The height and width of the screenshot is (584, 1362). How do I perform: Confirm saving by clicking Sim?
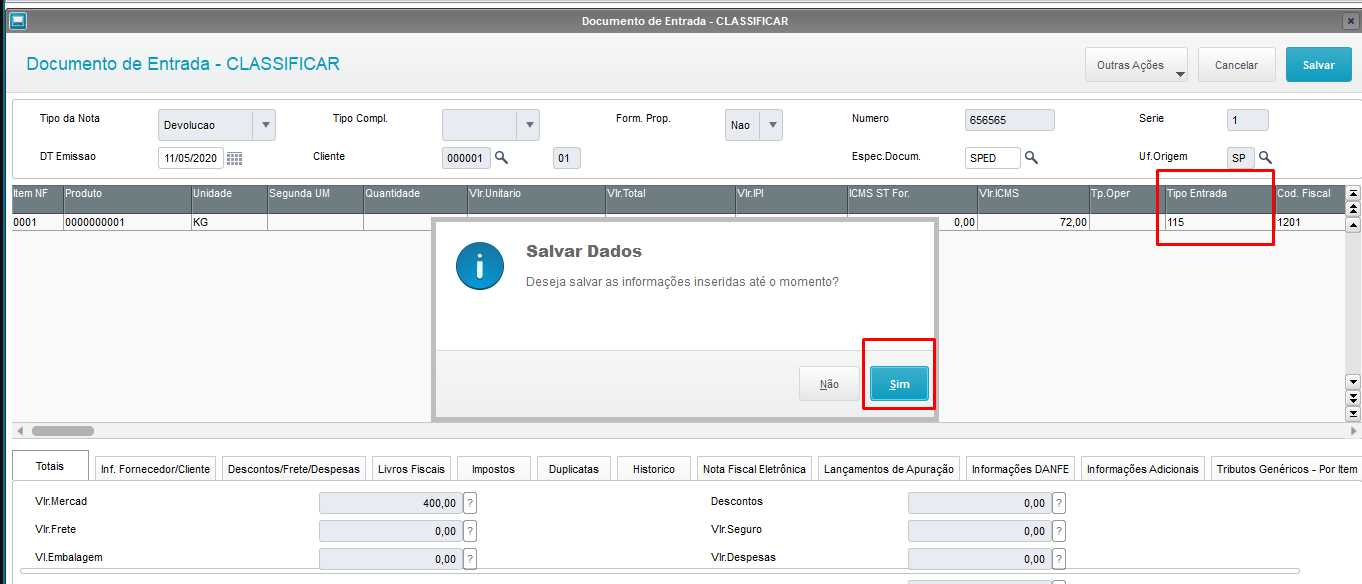[899, 384]
